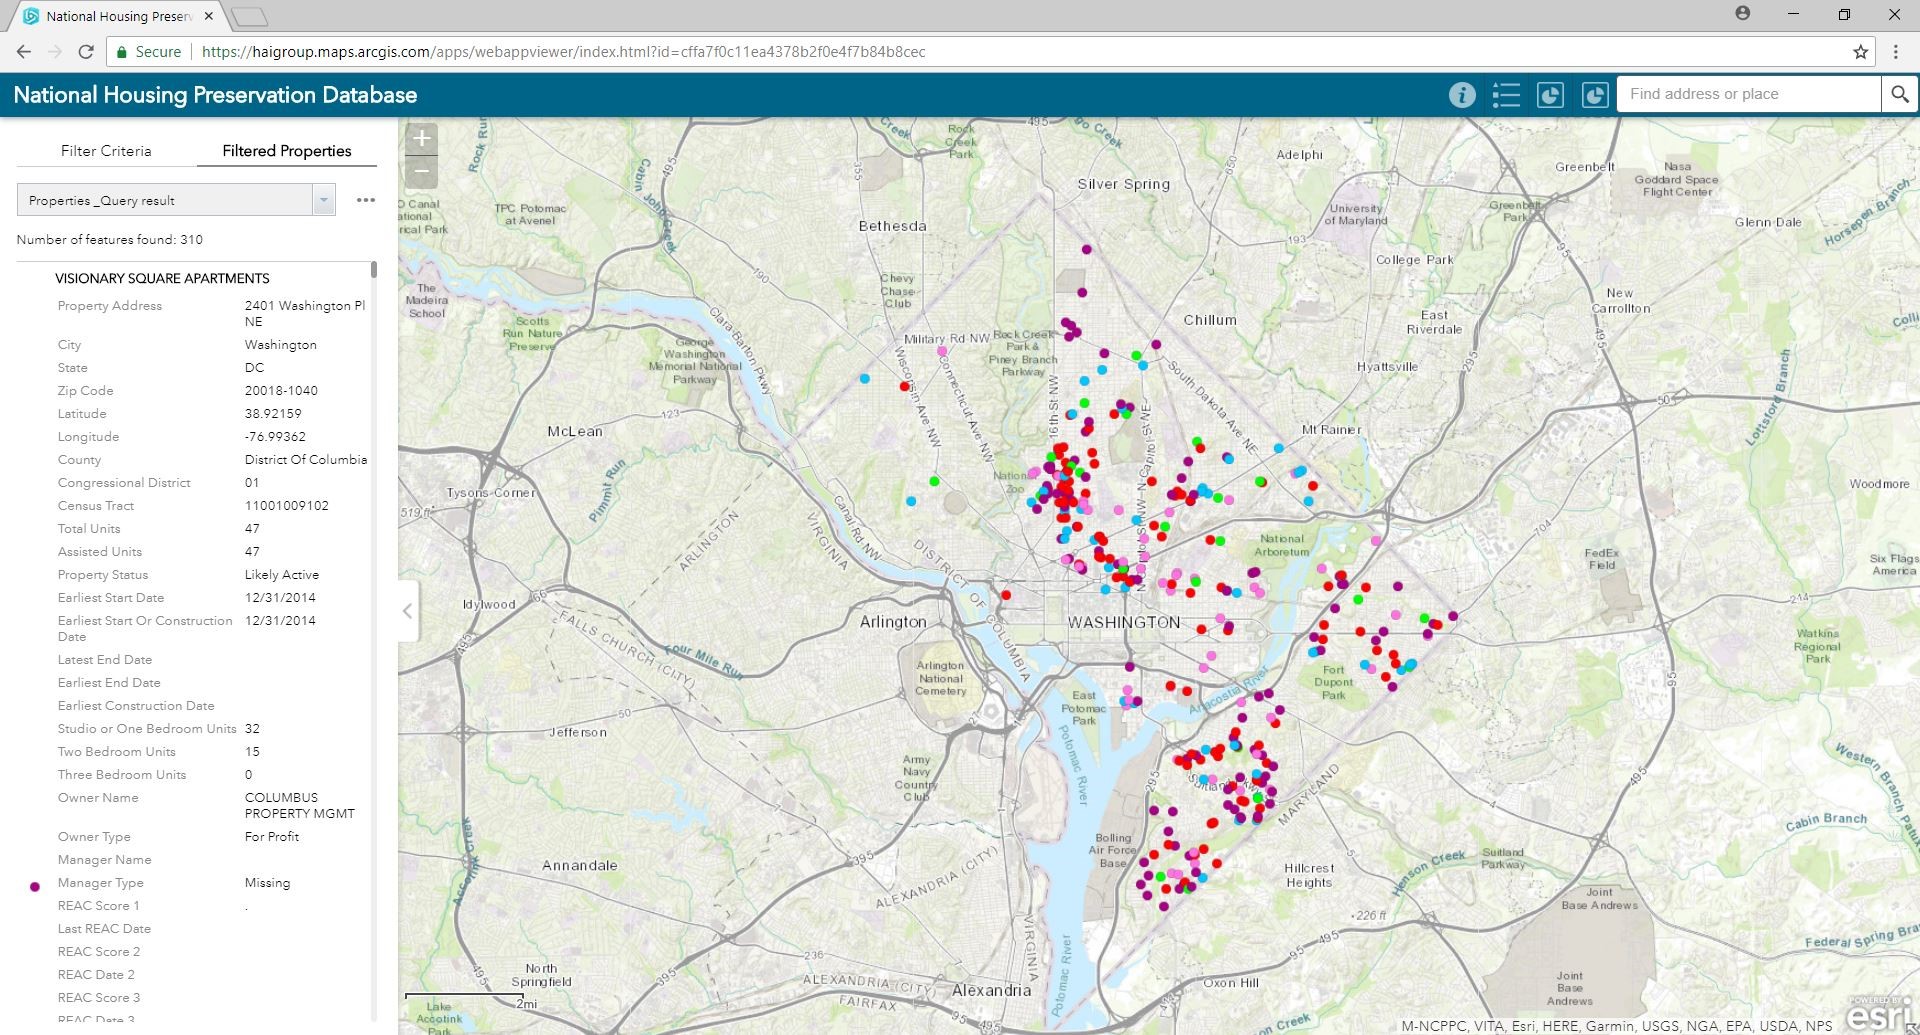1920x1035 pixels.
Task: Open the About information icon
Action: [1462, 95]
